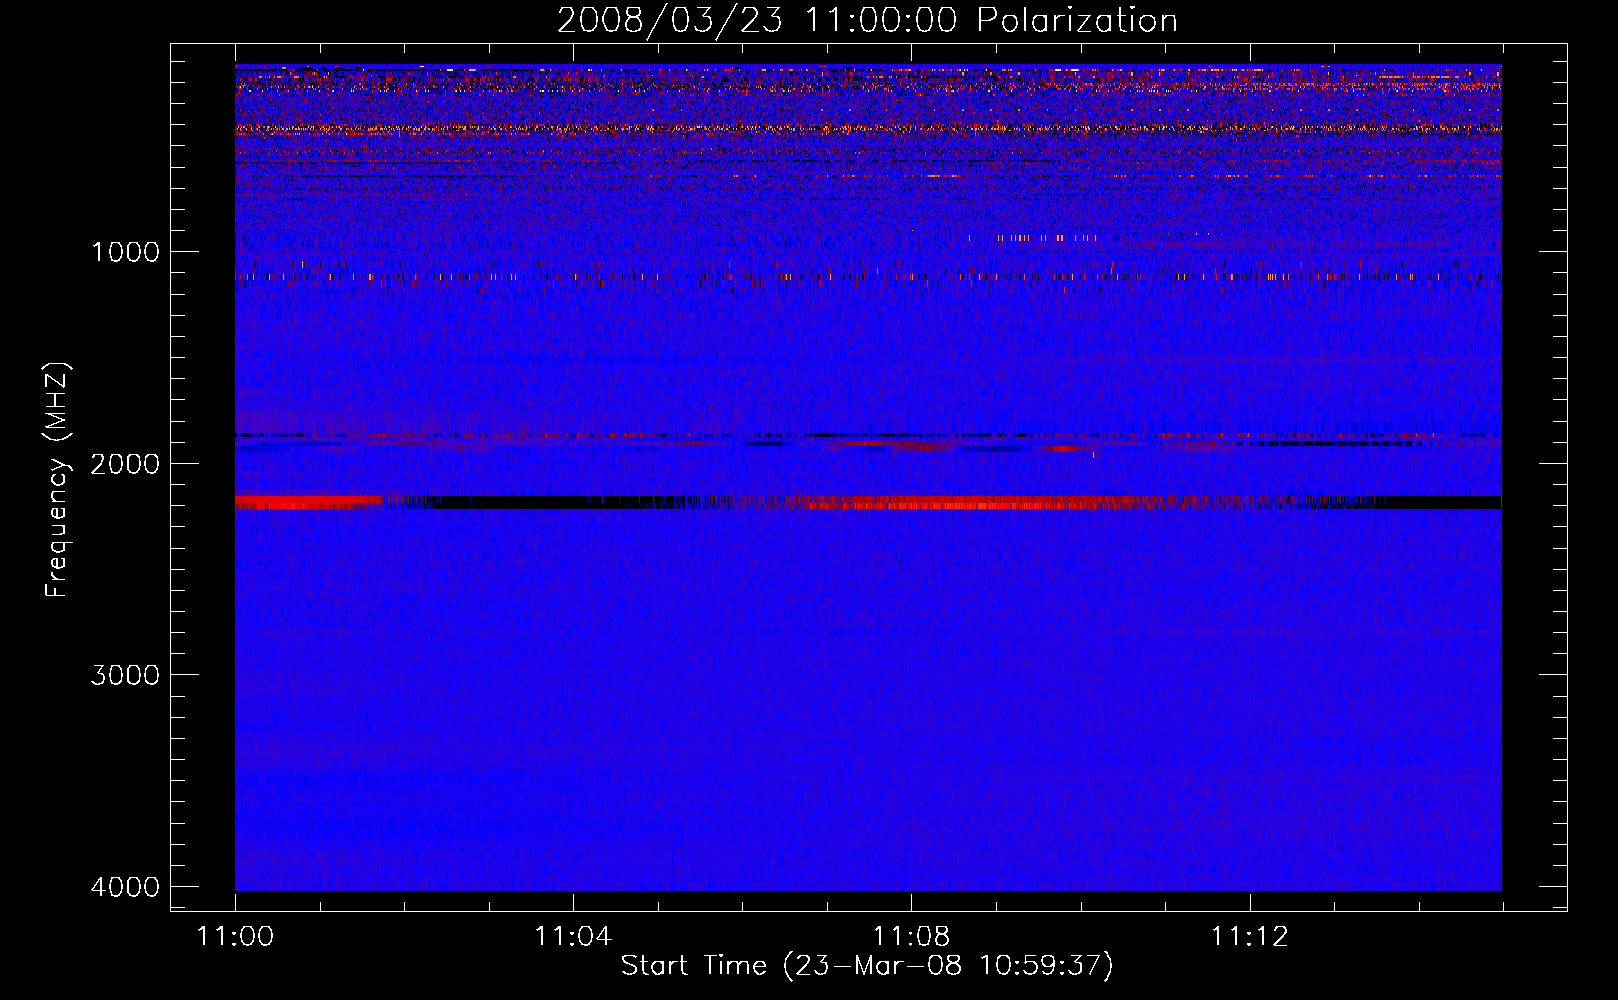Image resolution: width=1618 pixels, height=1000 pixels.
Task: Click the 'Start Time (23-Mar-08 10:59:37)' label
Action: [867, 966]
